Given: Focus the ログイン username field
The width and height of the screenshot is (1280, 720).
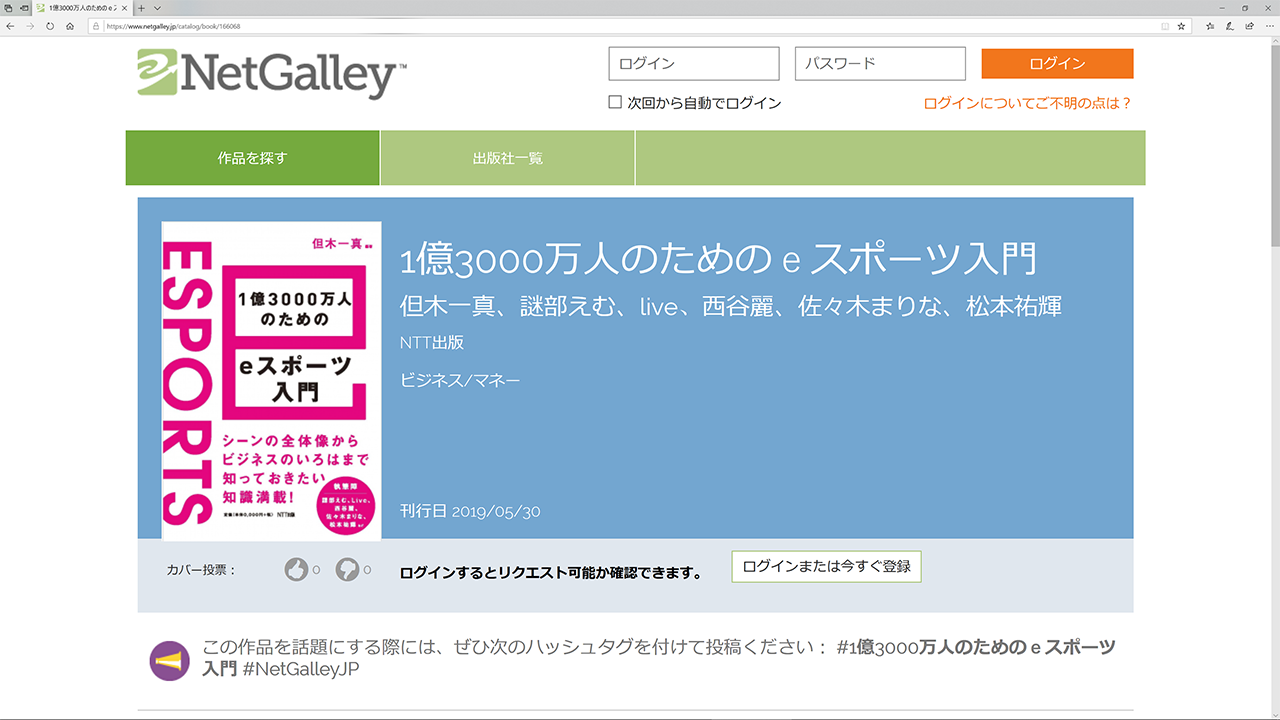Looking at the screenshot, I should point(694,63).
